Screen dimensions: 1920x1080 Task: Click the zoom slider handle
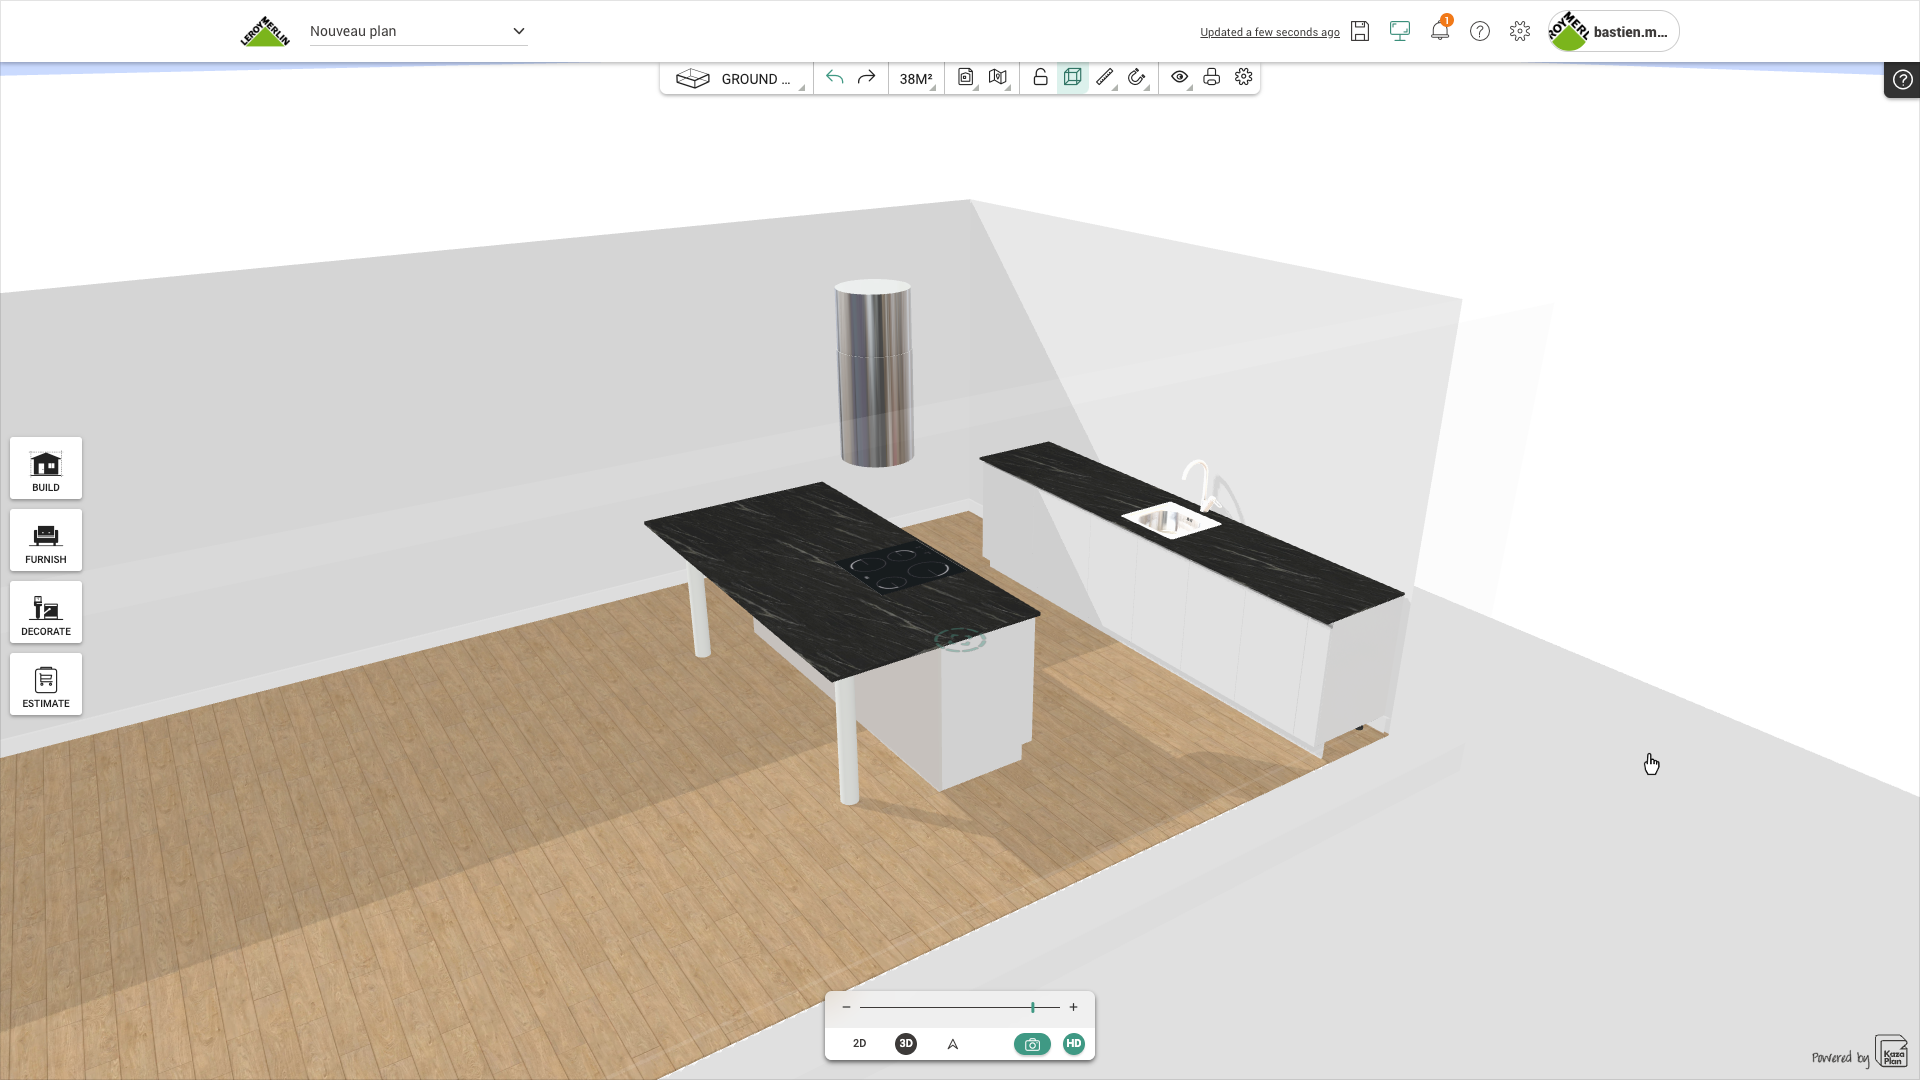[x=1033, y=1007]
